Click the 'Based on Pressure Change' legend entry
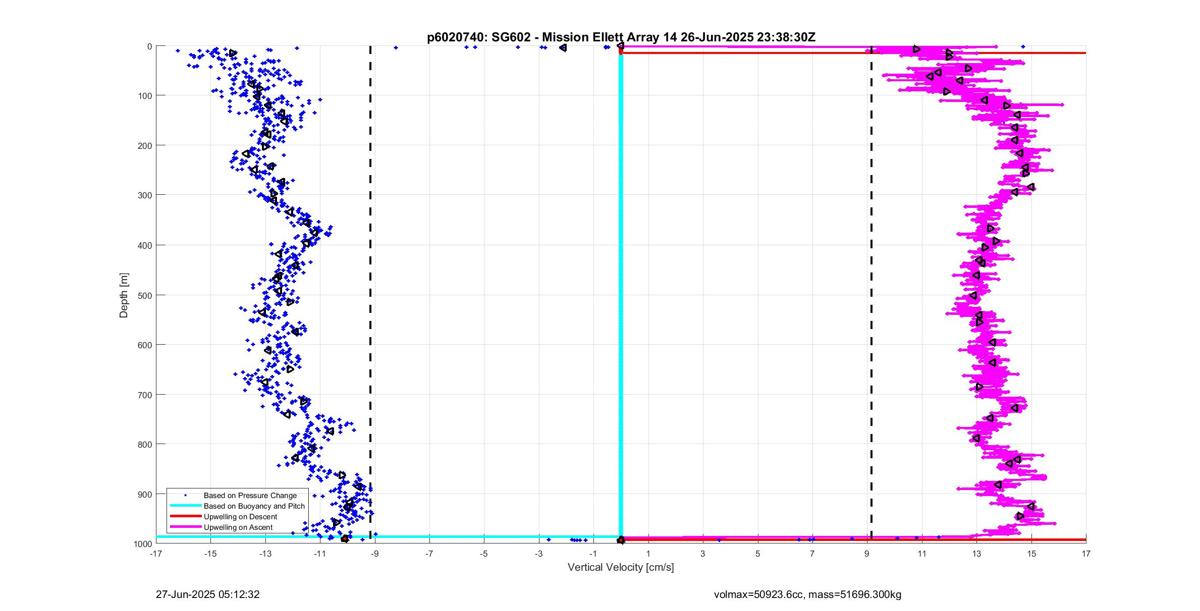This screenshot has width=1200, height=611. [x=250, y=495]
